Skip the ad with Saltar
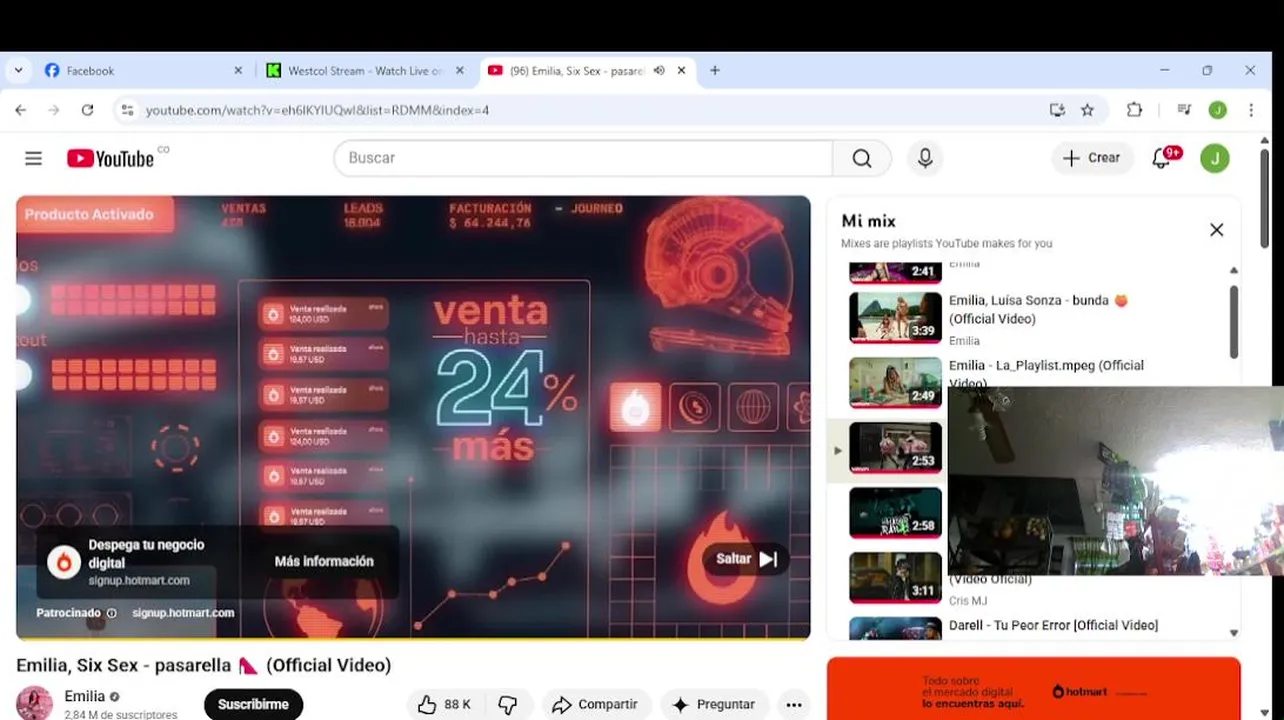 pyautogui.click(x=746, y=559)
